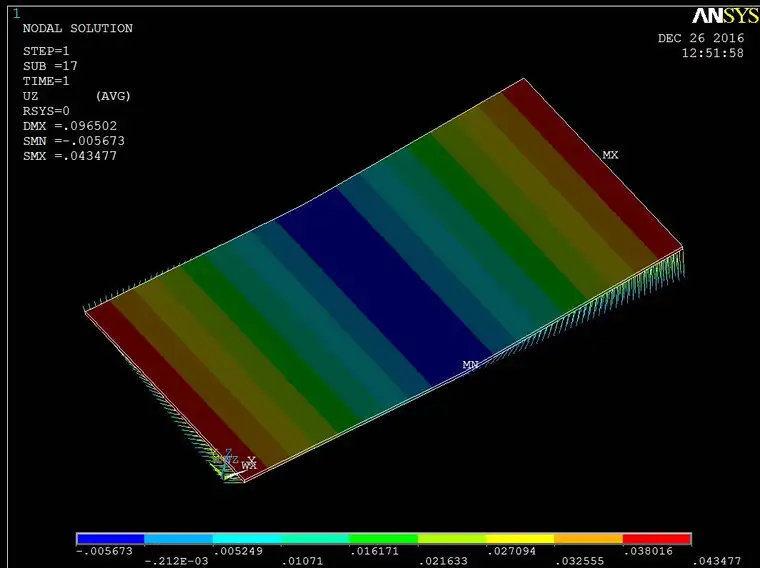
Task: Click legend value .01071
Action: coord(302,561)
